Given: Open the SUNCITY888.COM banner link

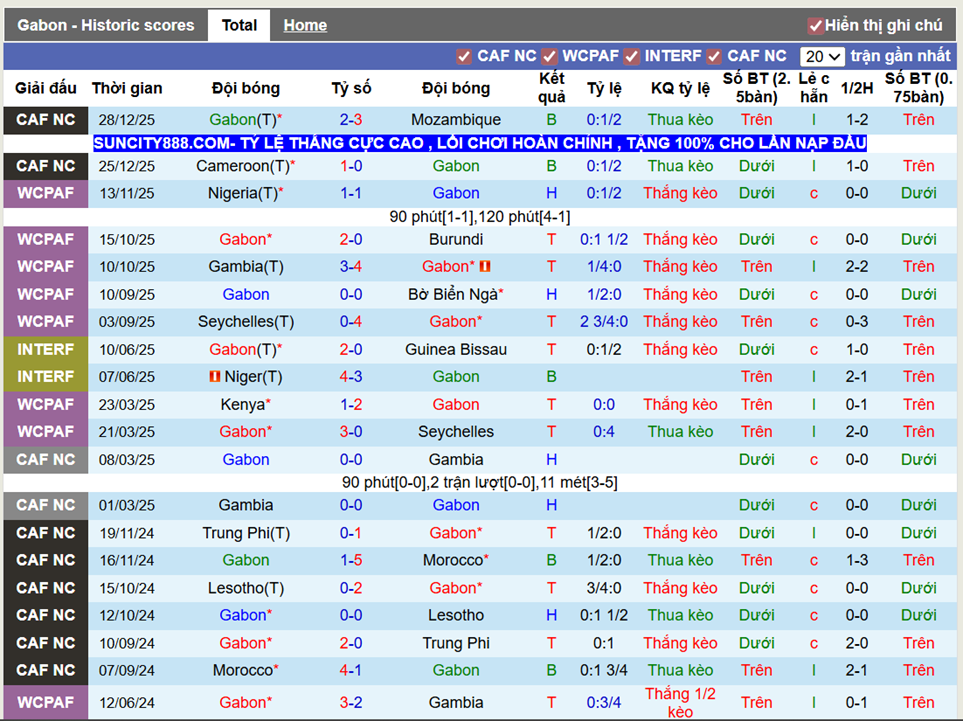Looking at the screenshot, I should point(480,143).
